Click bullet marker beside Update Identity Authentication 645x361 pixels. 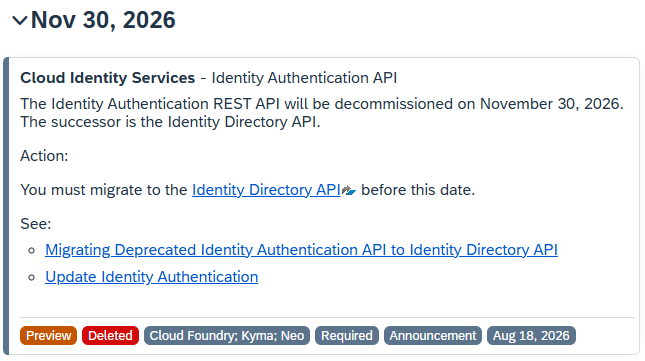point(32,278)
